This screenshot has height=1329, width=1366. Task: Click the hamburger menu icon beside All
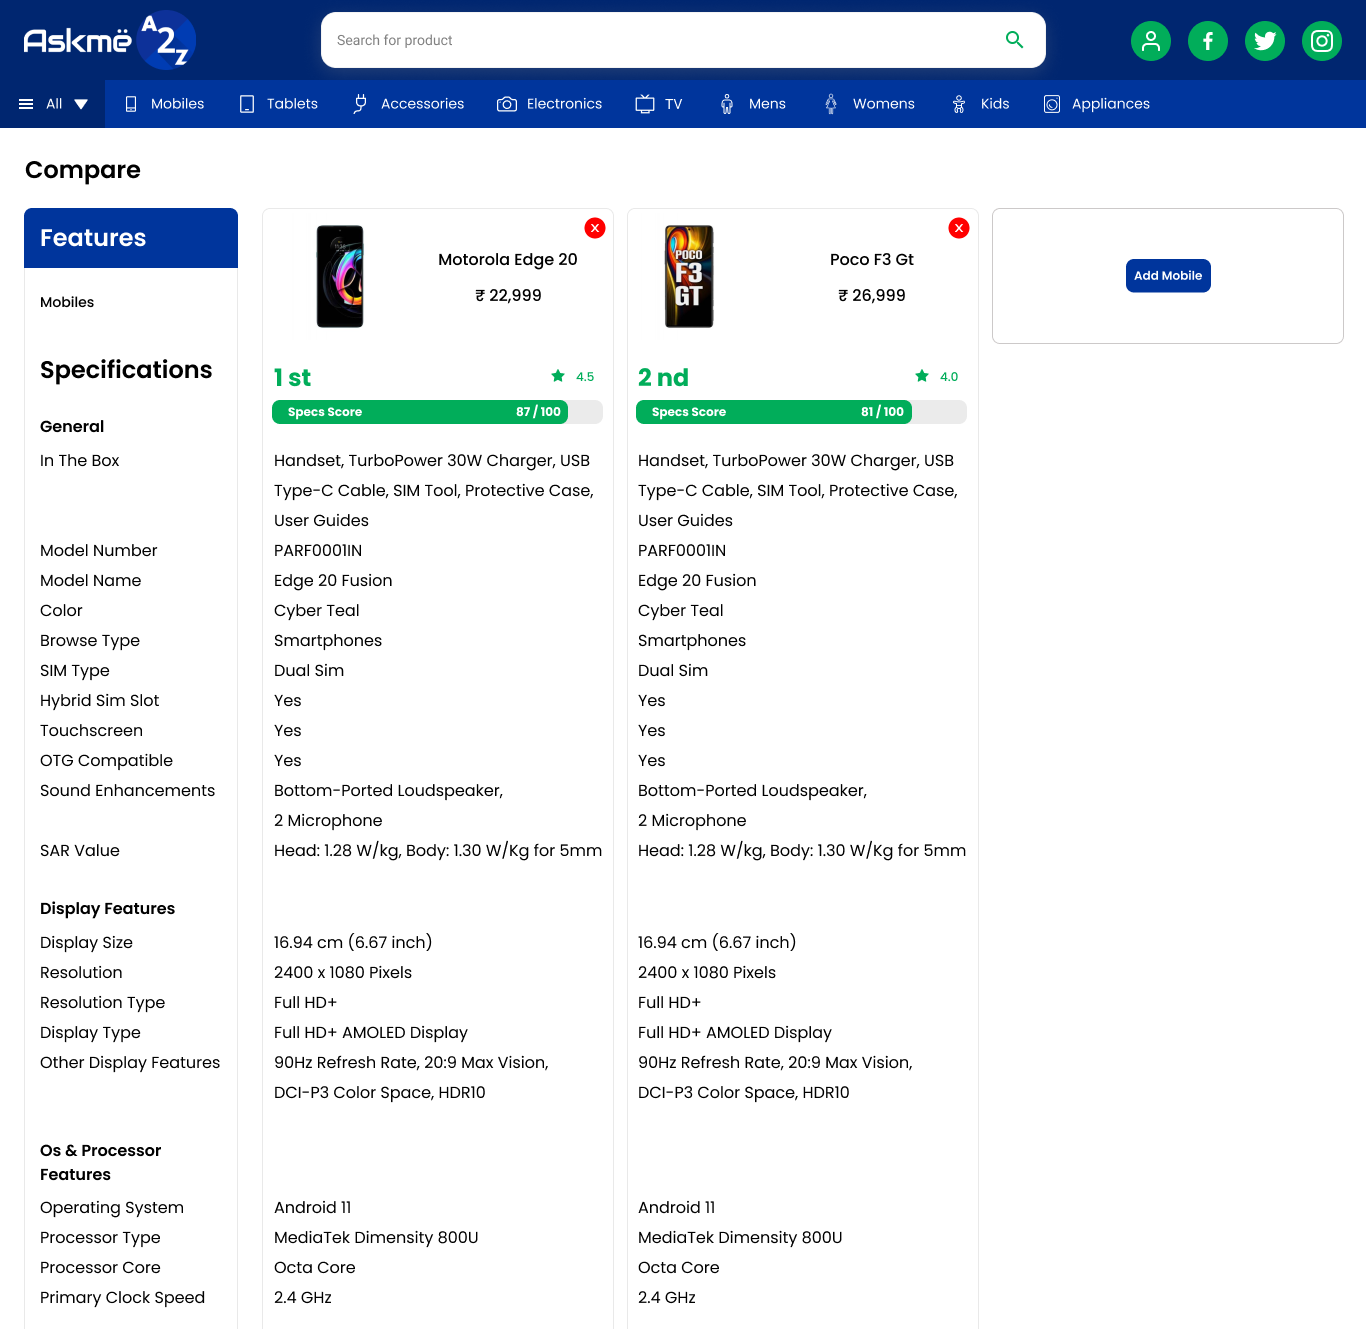(26, 104)
